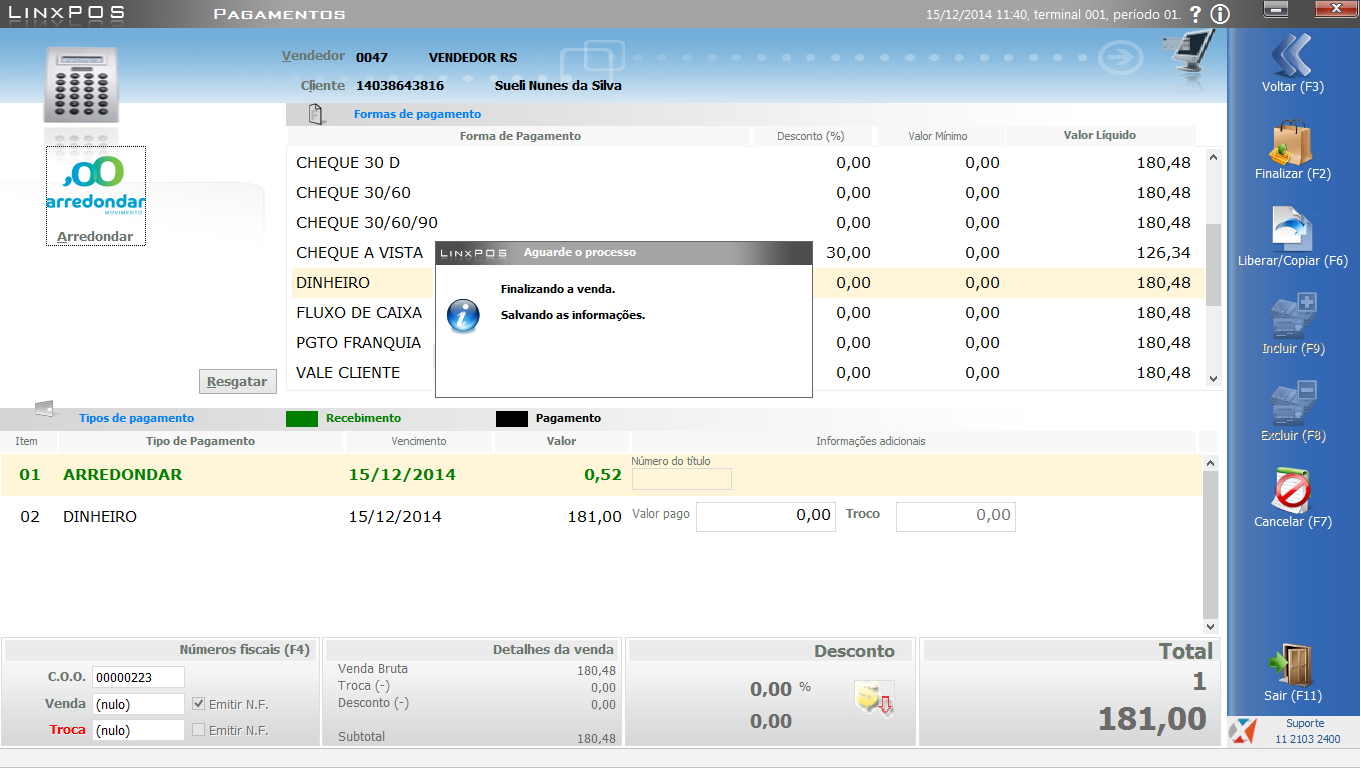
Task: Toggle Emitir N.F. checkbox for Venda
Action: (x=198, y=704)
